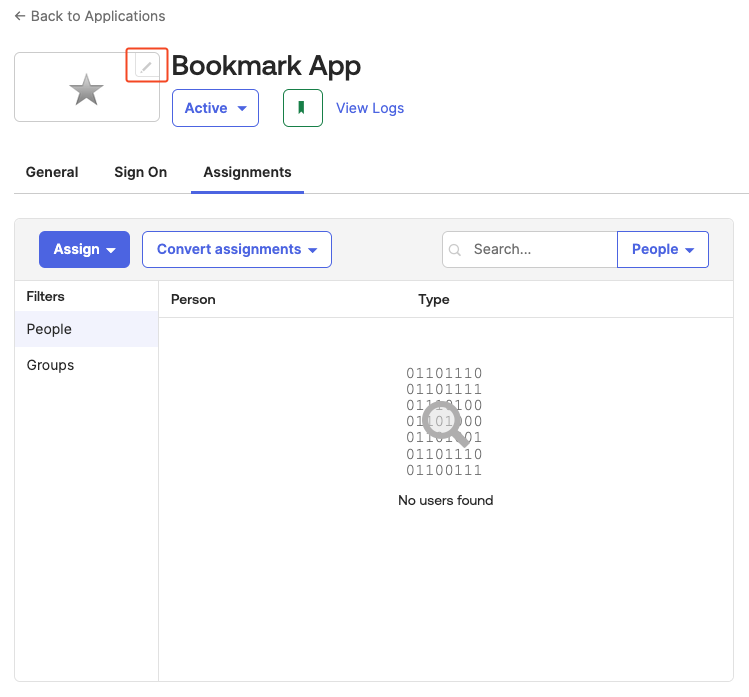Switch to the Sign On tab
Image resolution: width=749 pixels, height=697 pixels.
point(140,172)
